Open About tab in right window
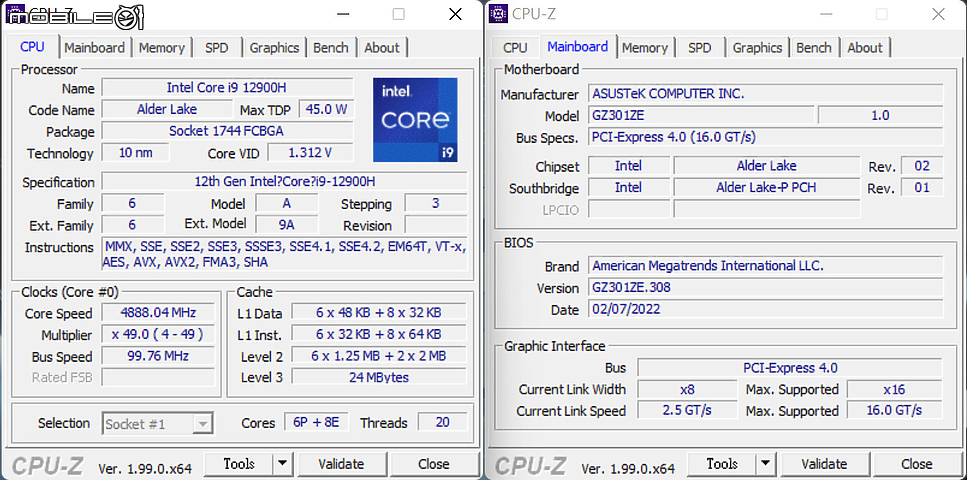This screenshot has width=967, height=480. 865,48
